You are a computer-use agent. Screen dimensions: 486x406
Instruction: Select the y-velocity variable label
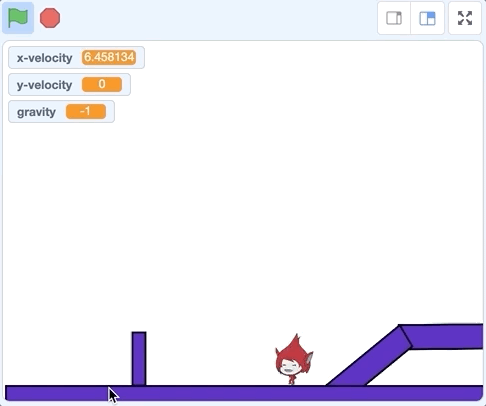(44, 85)
